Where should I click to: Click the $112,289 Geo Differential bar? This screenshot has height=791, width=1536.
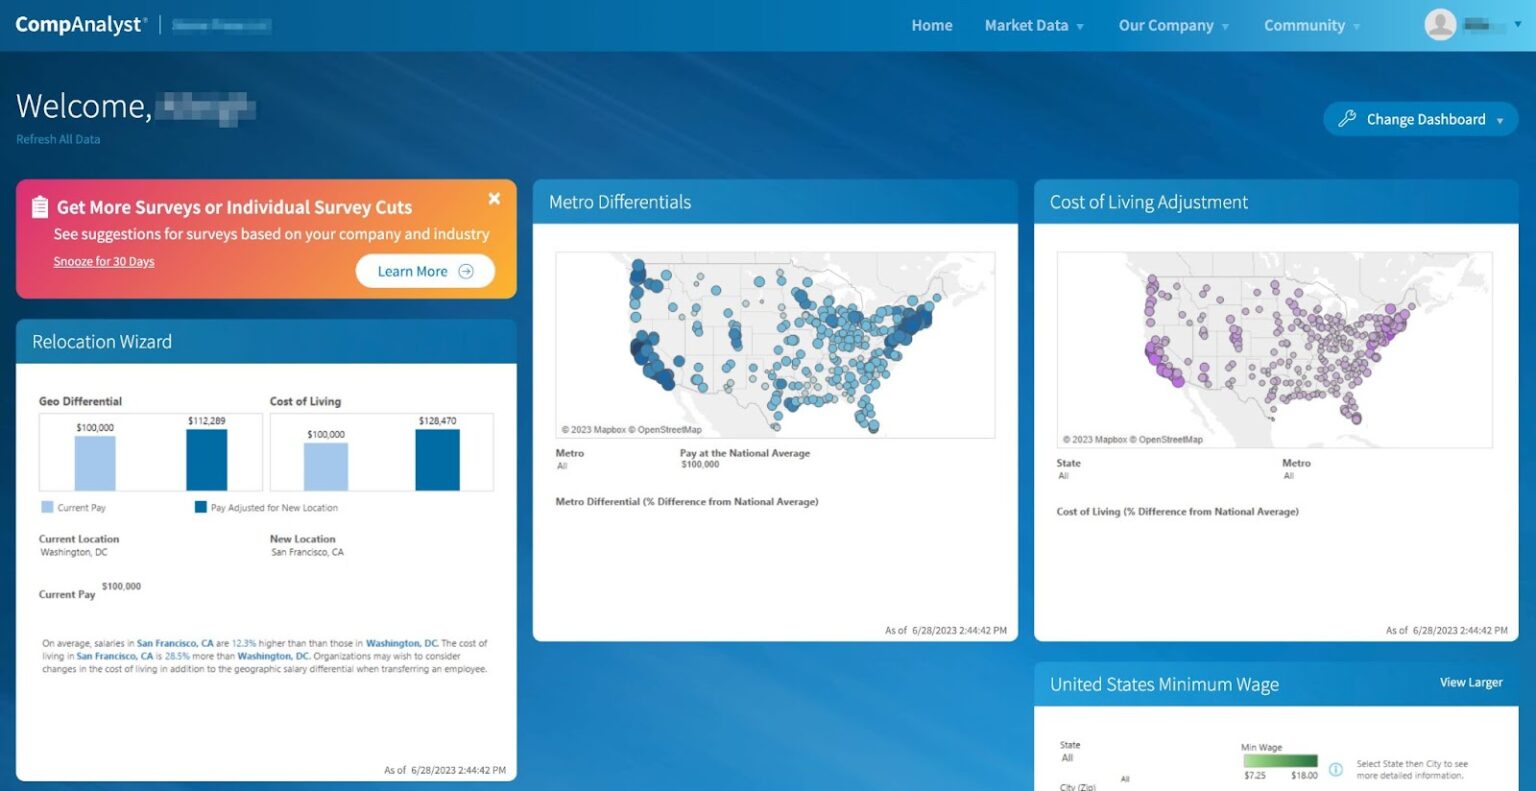click(x=207, y=460)
